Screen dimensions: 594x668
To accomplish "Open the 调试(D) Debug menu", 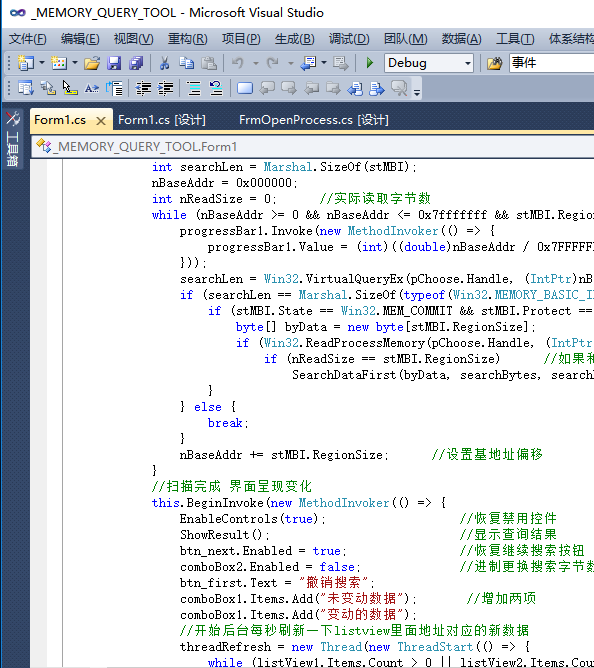I will 349,39.
